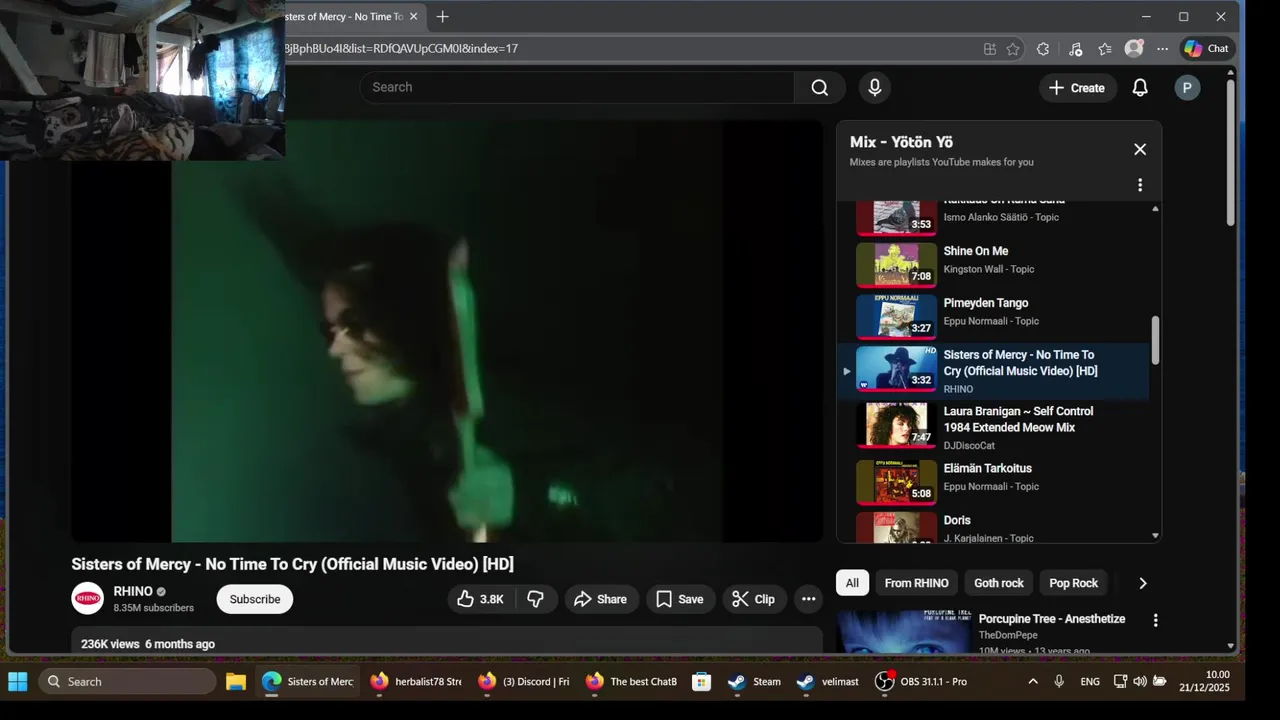The width and height of the screenshot is (1280, 720).
Task: Click the YouTube search input field
Action: [x=578, y=87]
